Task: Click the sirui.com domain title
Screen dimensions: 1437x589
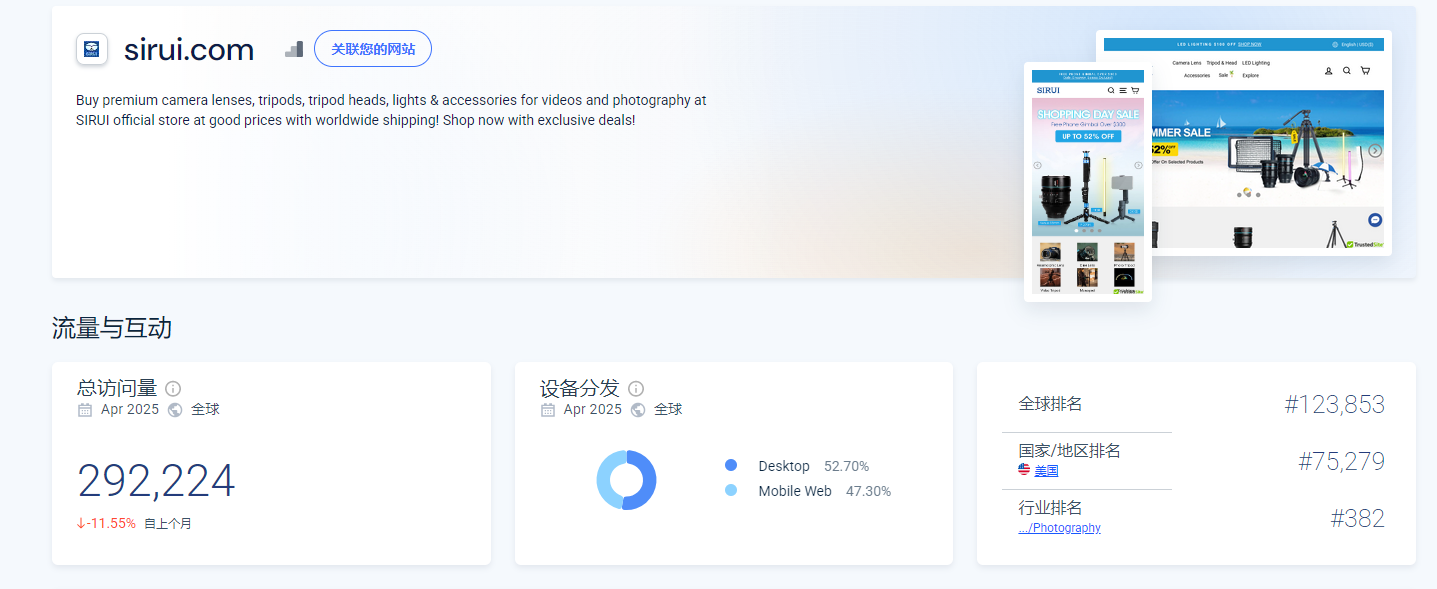Action: (189, 49)
